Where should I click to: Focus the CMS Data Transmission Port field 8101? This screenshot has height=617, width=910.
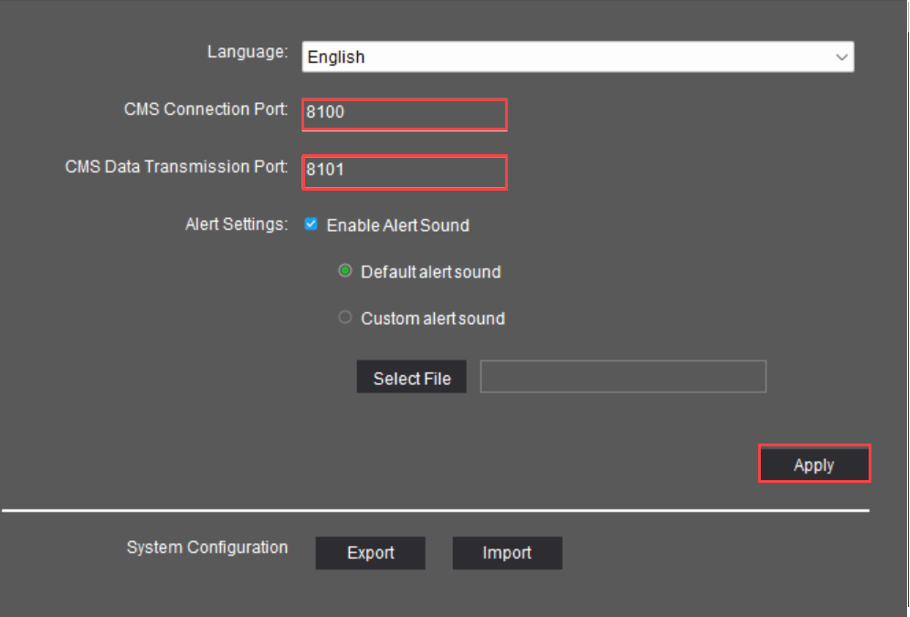[x=405, y=172]
